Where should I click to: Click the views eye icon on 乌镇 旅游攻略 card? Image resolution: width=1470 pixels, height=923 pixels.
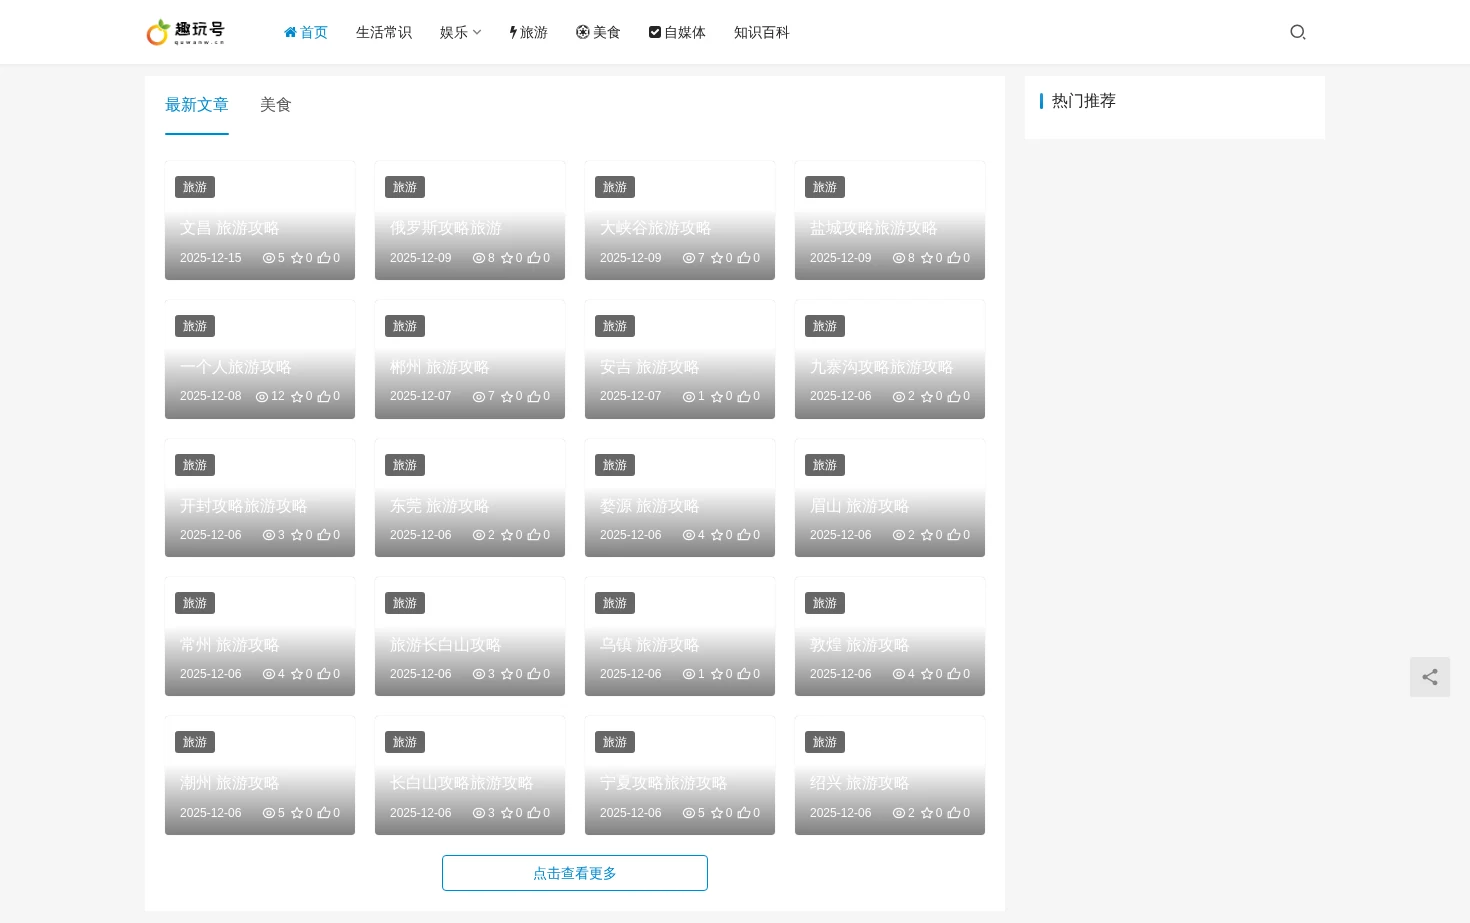pyautogui.click(x=689, y=675)
